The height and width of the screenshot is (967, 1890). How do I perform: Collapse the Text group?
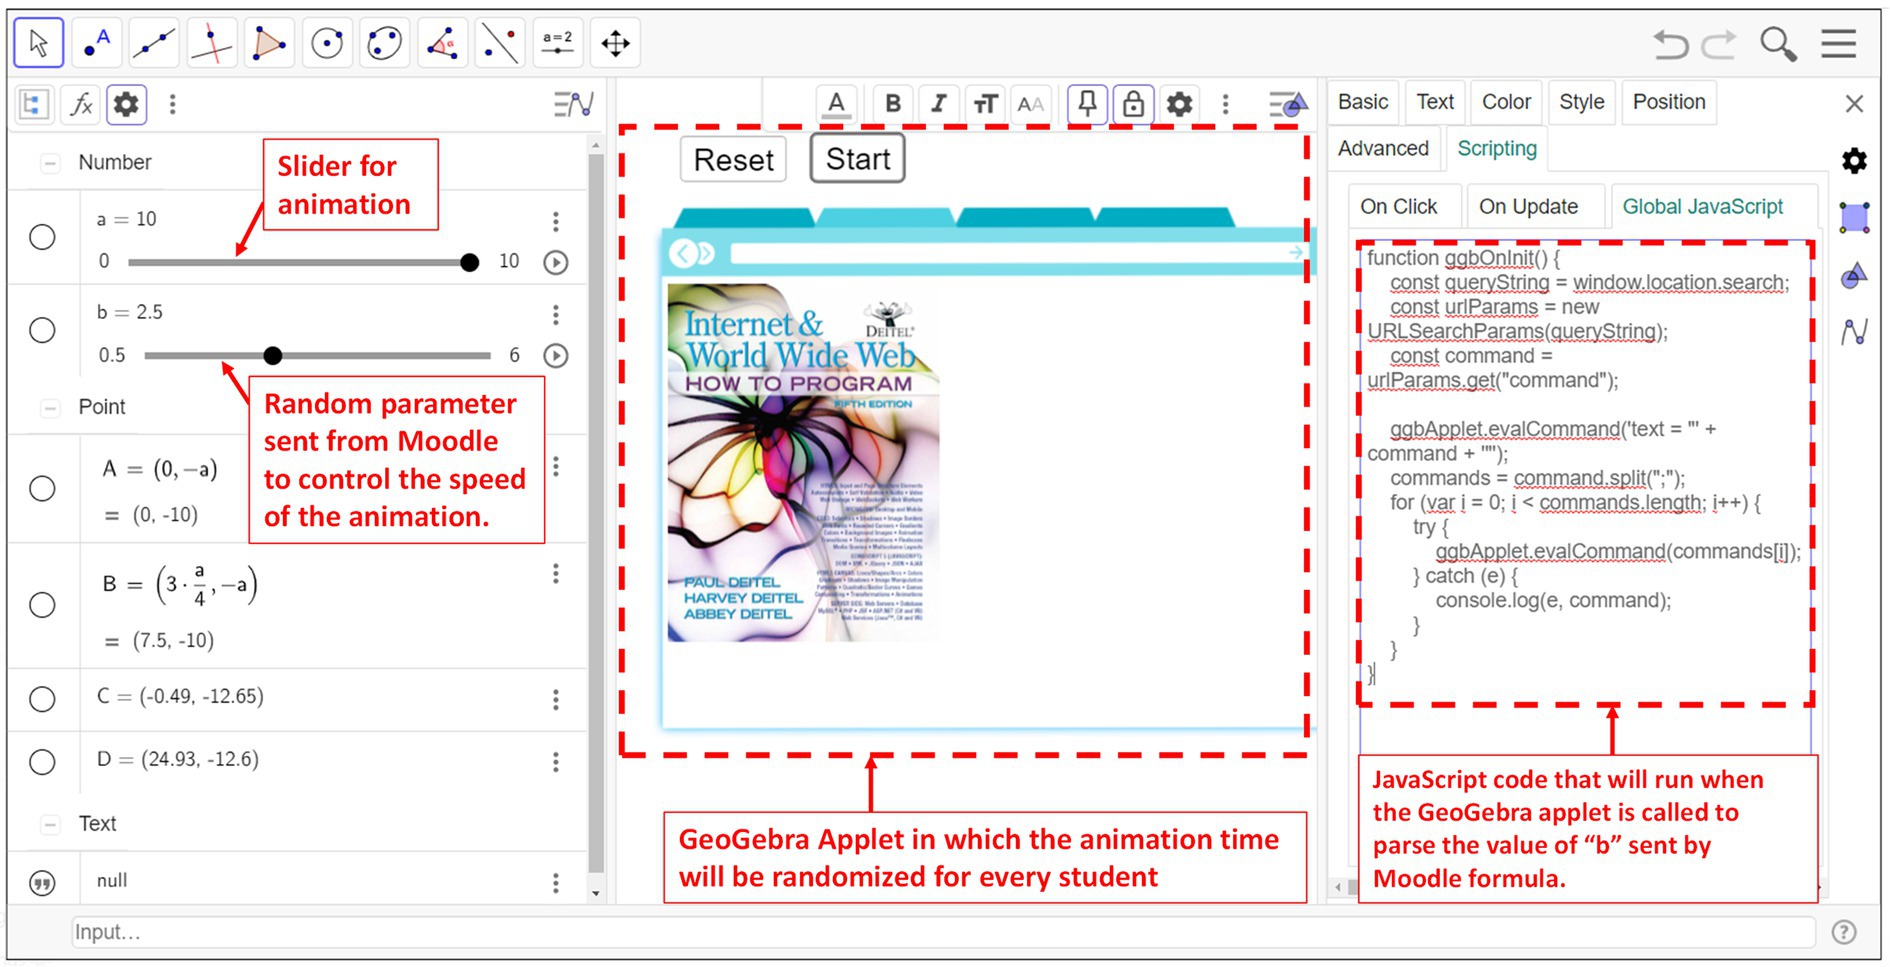click(49, 824)
